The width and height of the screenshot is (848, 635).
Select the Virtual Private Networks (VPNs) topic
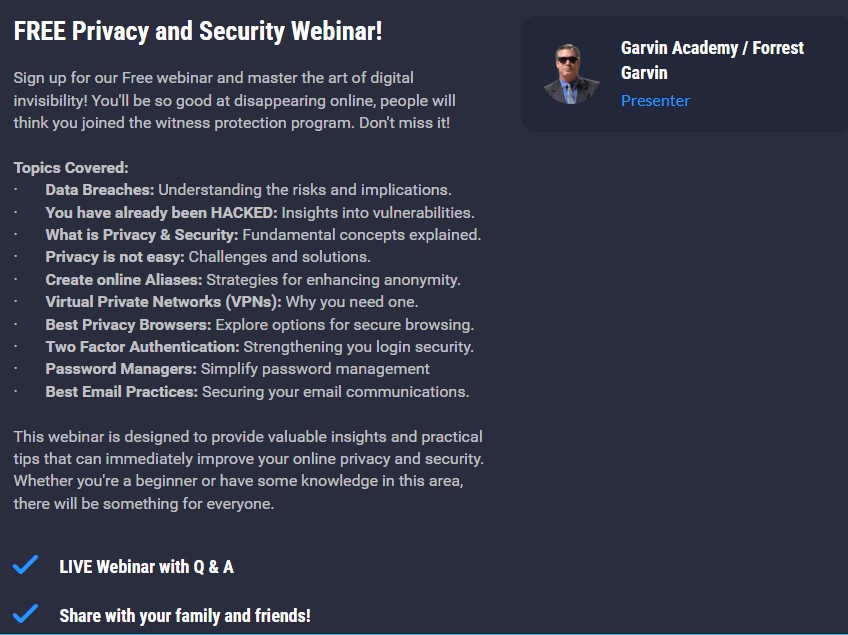pyautogui.click(x=231, y=302)
